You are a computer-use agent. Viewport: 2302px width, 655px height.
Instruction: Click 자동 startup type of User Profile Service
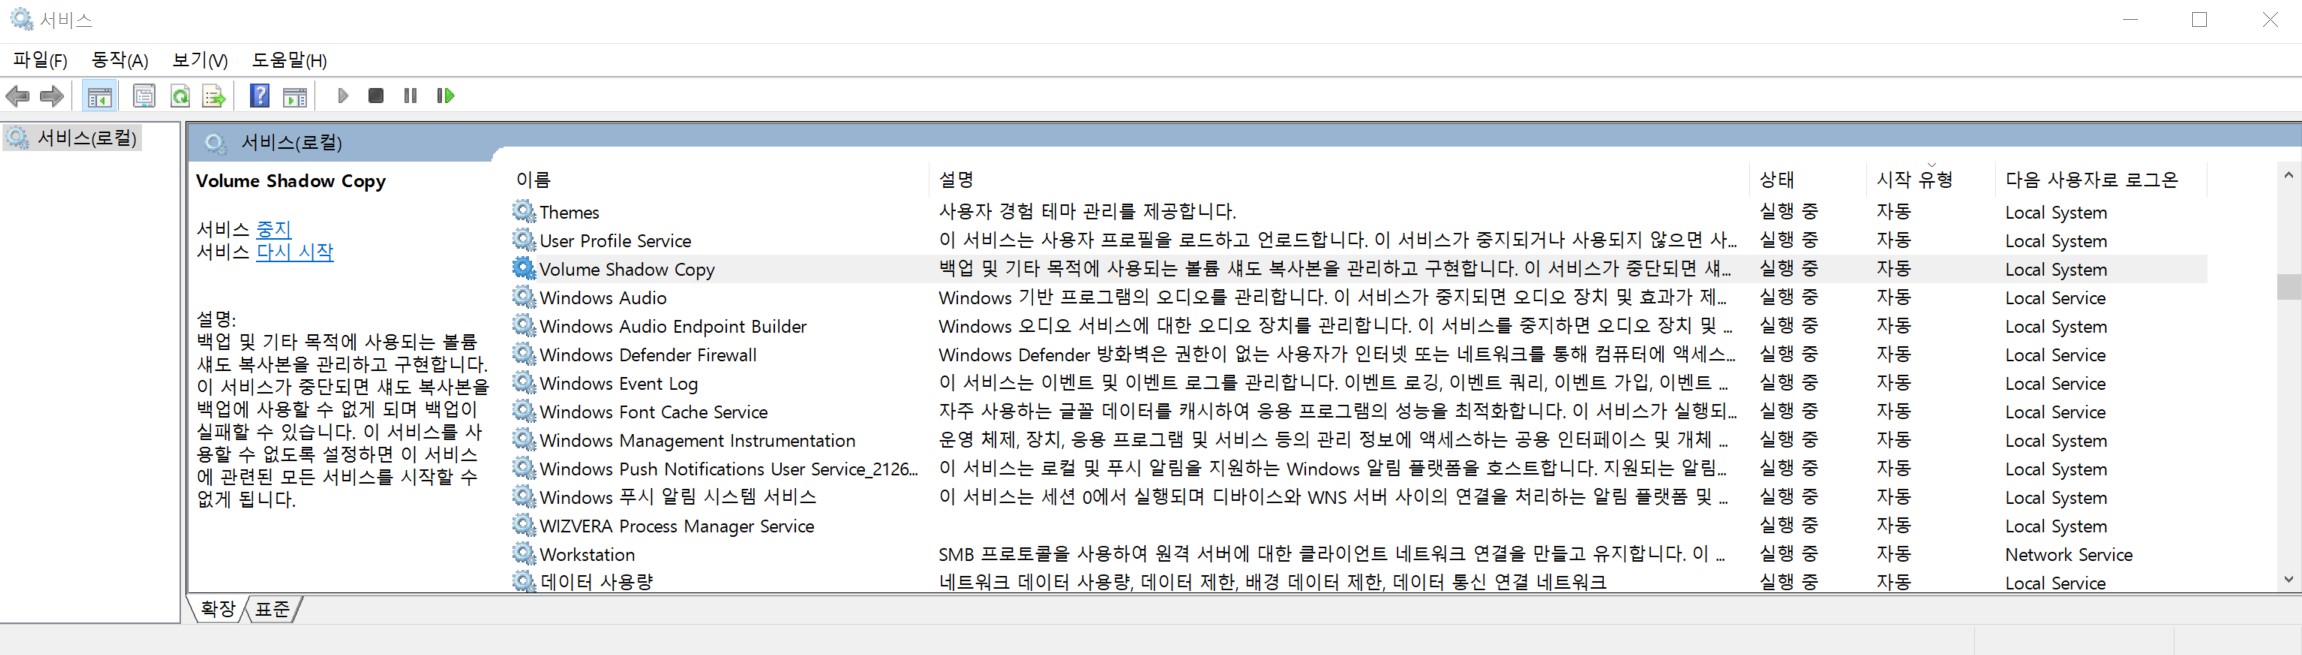pos(1893,240)
